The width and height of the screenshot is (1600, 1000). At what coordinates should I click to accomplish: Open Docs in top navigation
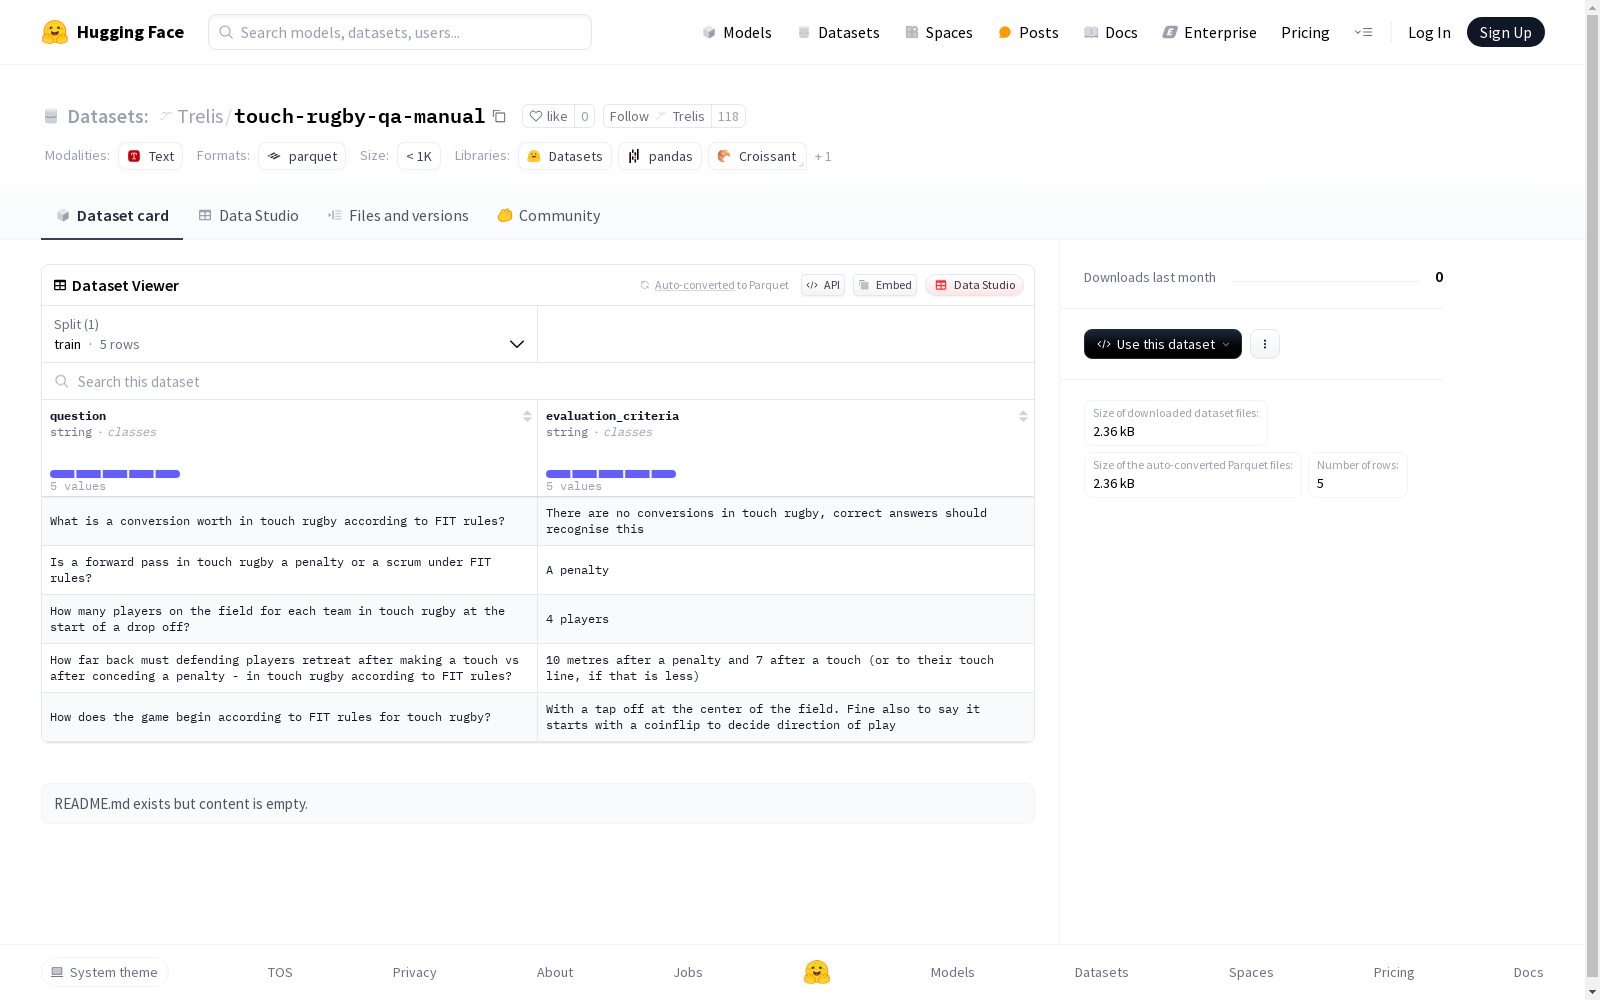[x=1111, y=32]
